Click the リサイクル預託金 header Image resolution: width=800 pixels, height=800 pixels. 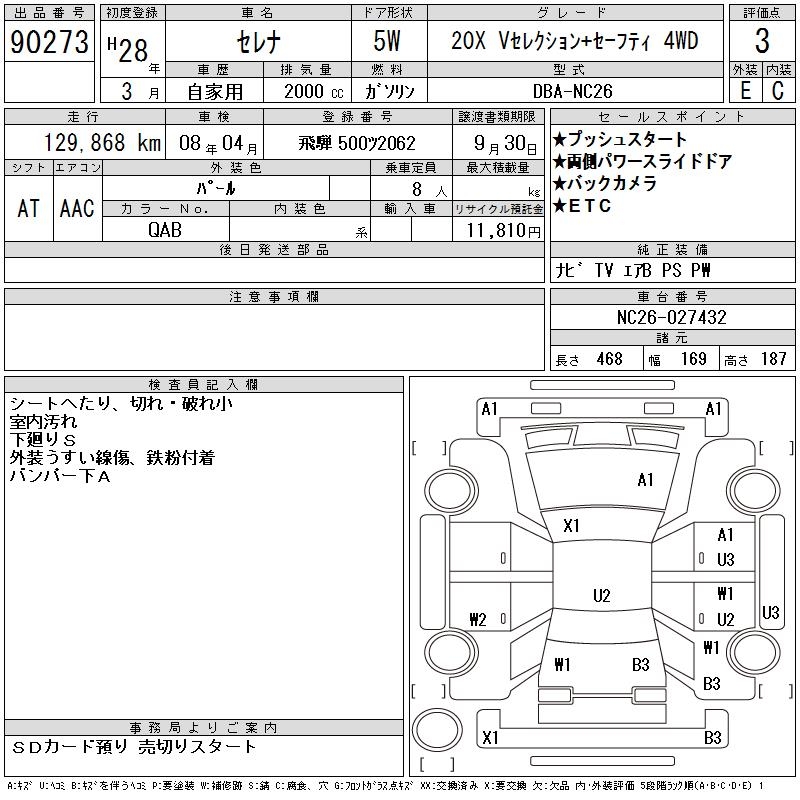click(x=498, y=209)
